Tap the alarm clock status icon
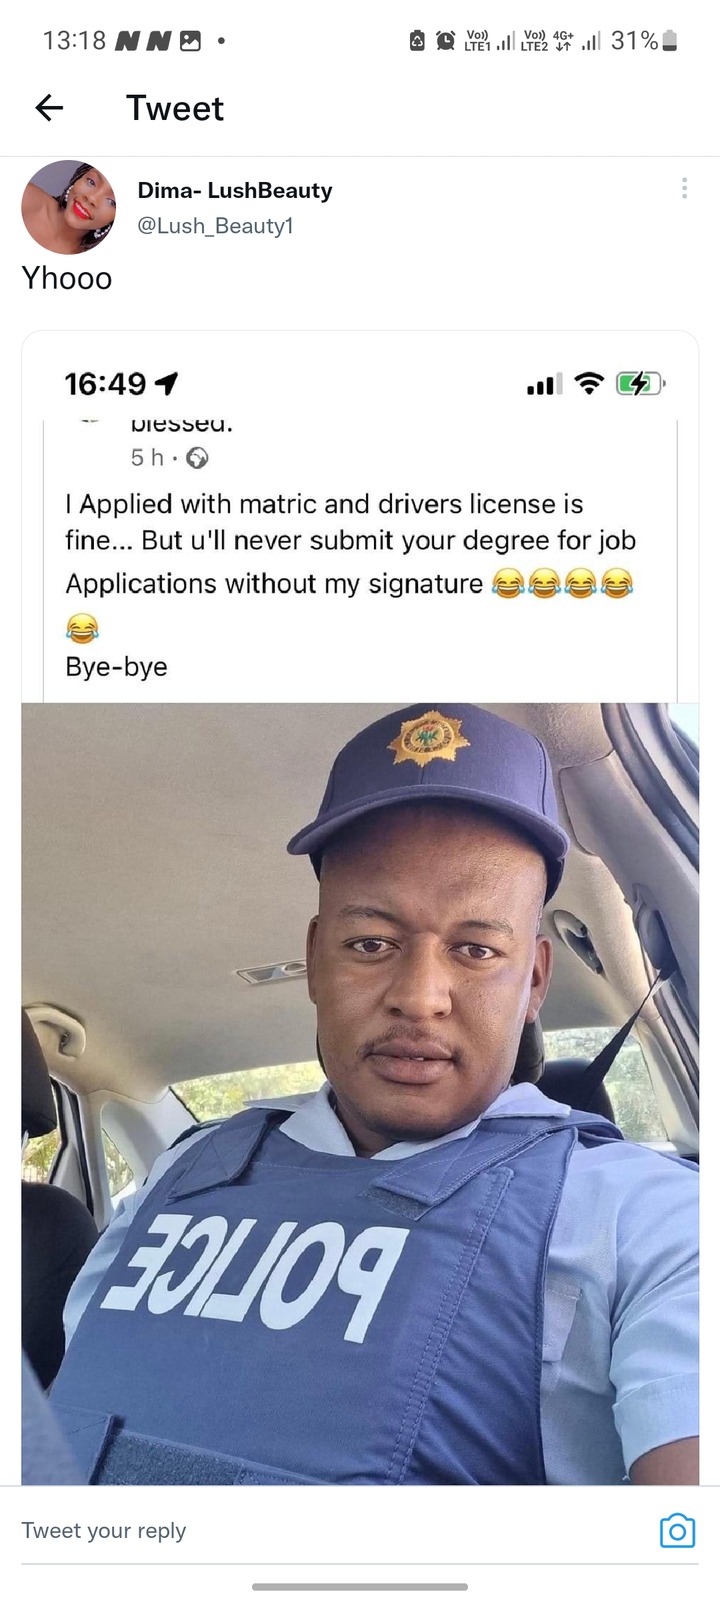This screenshot has height=1600, width=720. 446,41
